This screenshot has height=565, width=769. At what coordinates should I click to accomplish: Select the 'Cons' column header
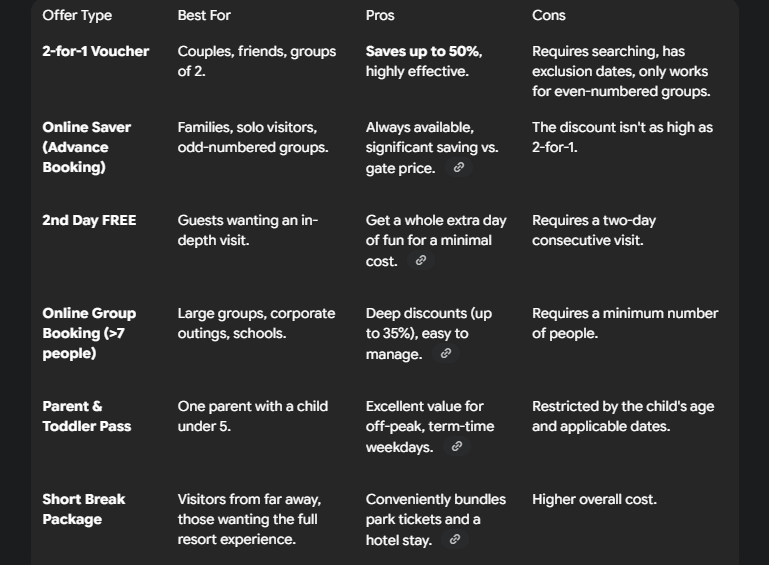[549, 15]
